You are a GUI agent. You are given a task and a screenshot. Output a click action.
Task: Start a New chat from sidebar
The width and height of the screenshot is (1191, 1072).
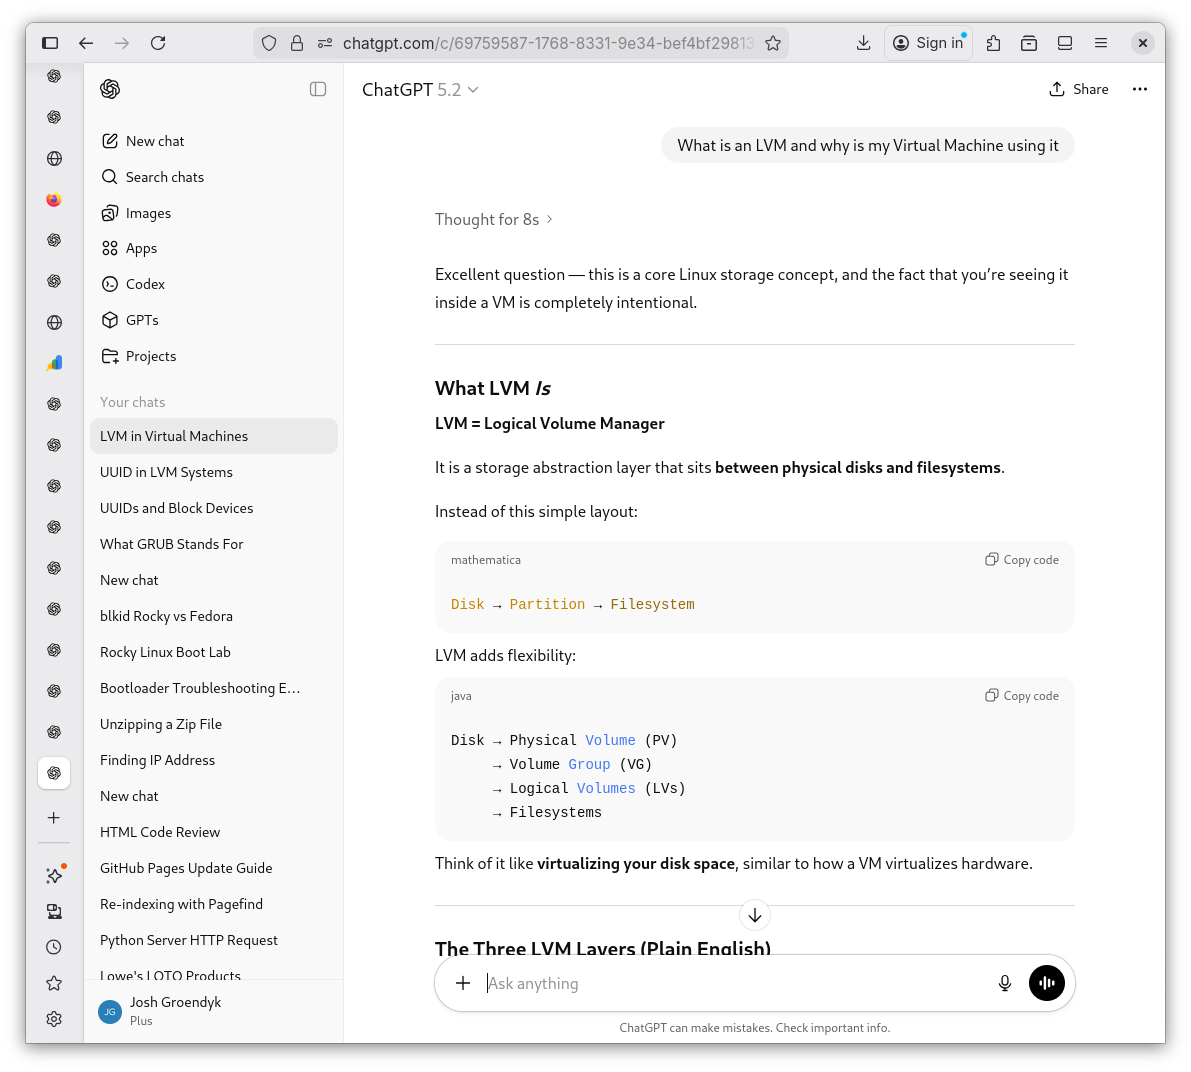pyautogui.click(x=154, y=141)
